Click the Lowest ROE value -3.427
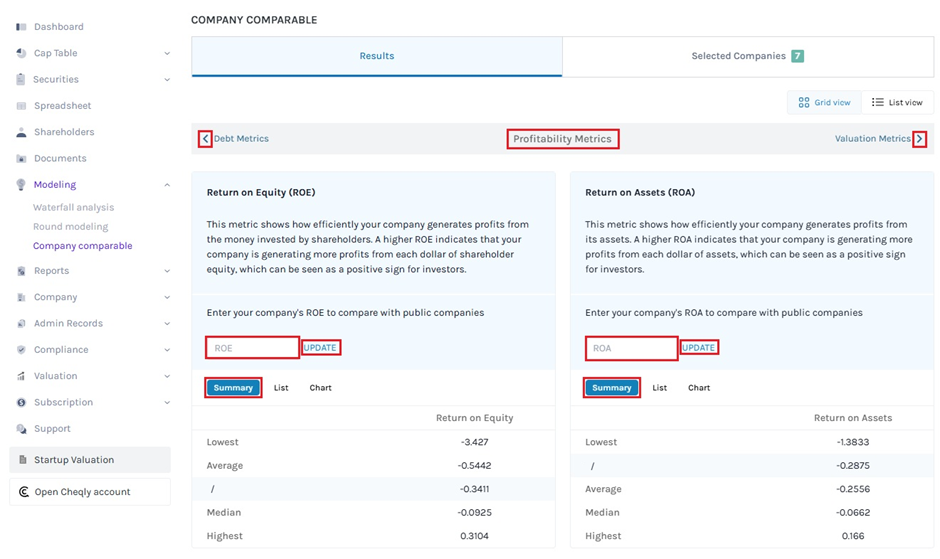The width and height of the screenshot is (940, 559). click(x=474, y=442)
